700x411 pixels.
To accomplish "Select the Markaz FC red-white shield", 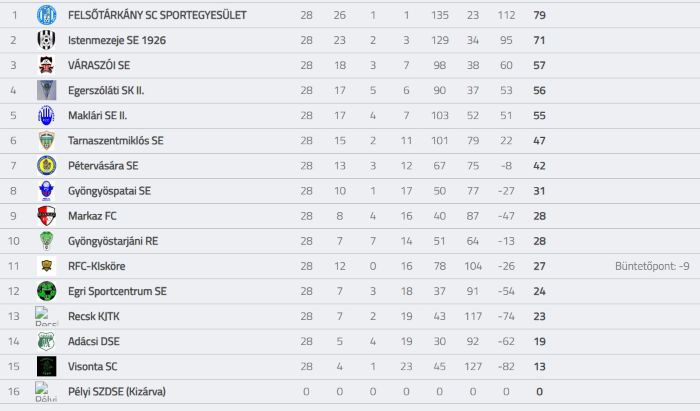I will 46,216.
